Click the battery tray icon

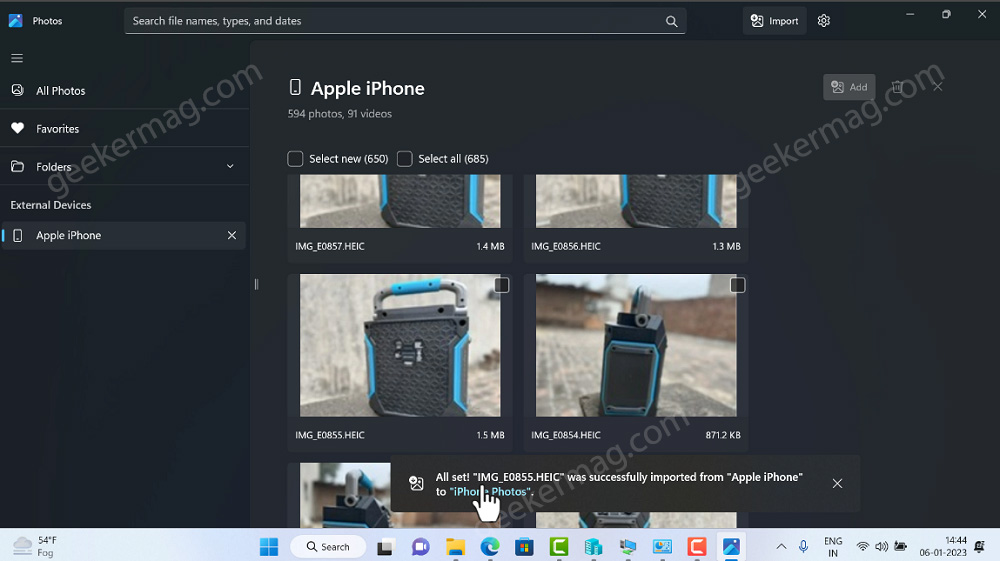901,546
